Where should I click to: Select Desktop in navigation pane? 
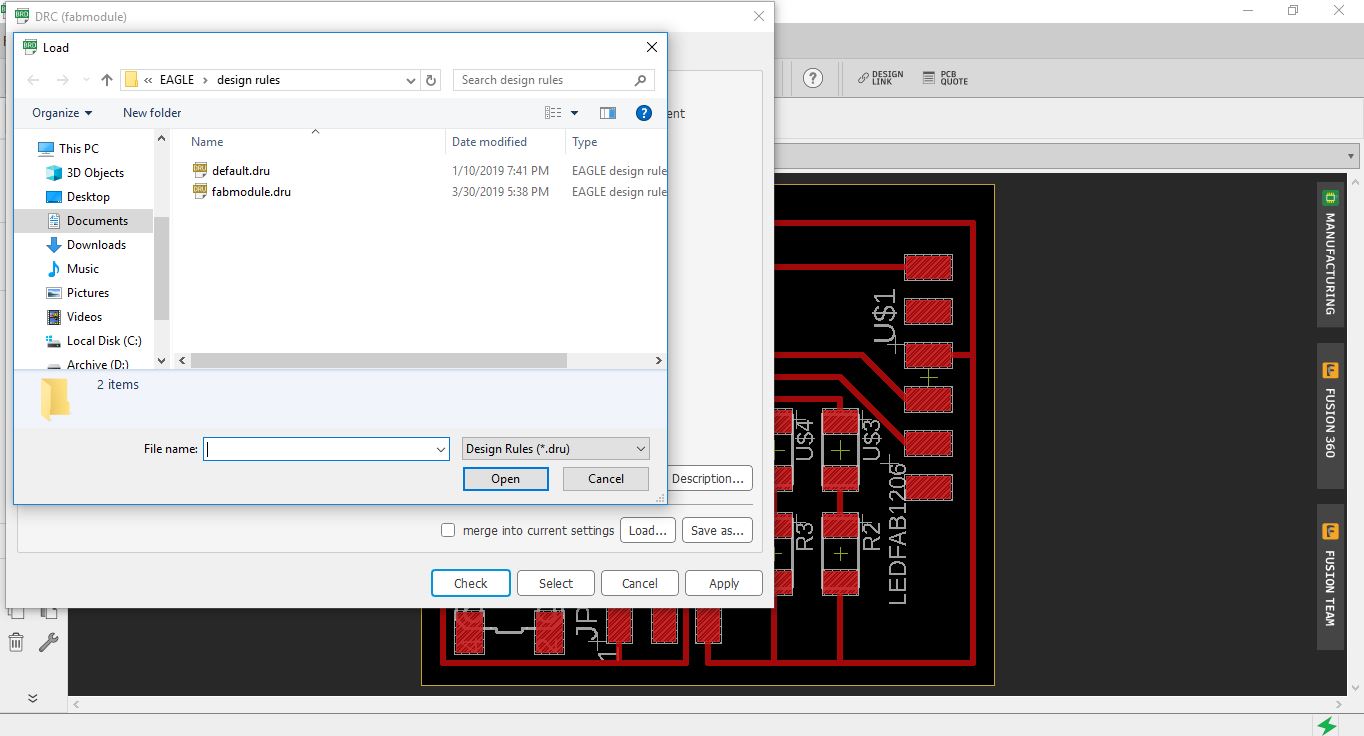tap(79, 197)
